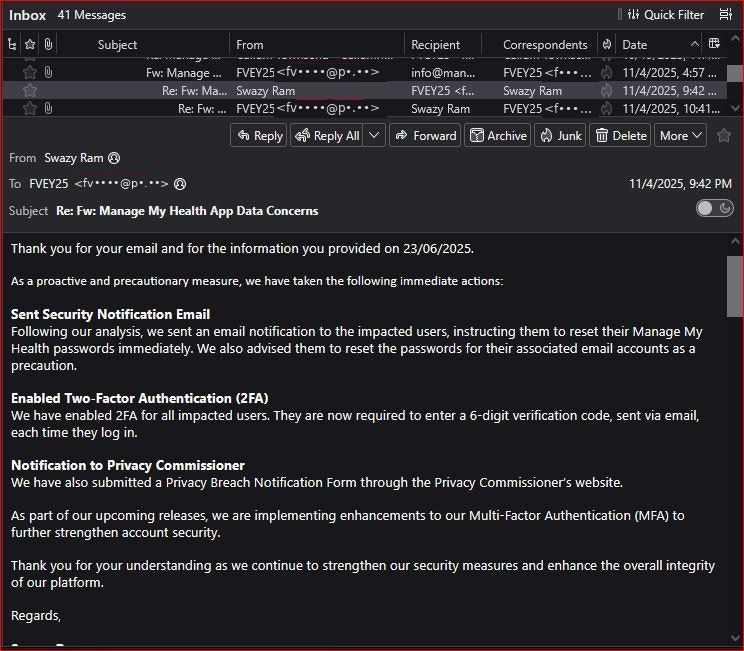Click sender name Swazy Ram in header
The width and height of the screenshot is (744, 651).
pyautogui.click(x=74, y=158)
